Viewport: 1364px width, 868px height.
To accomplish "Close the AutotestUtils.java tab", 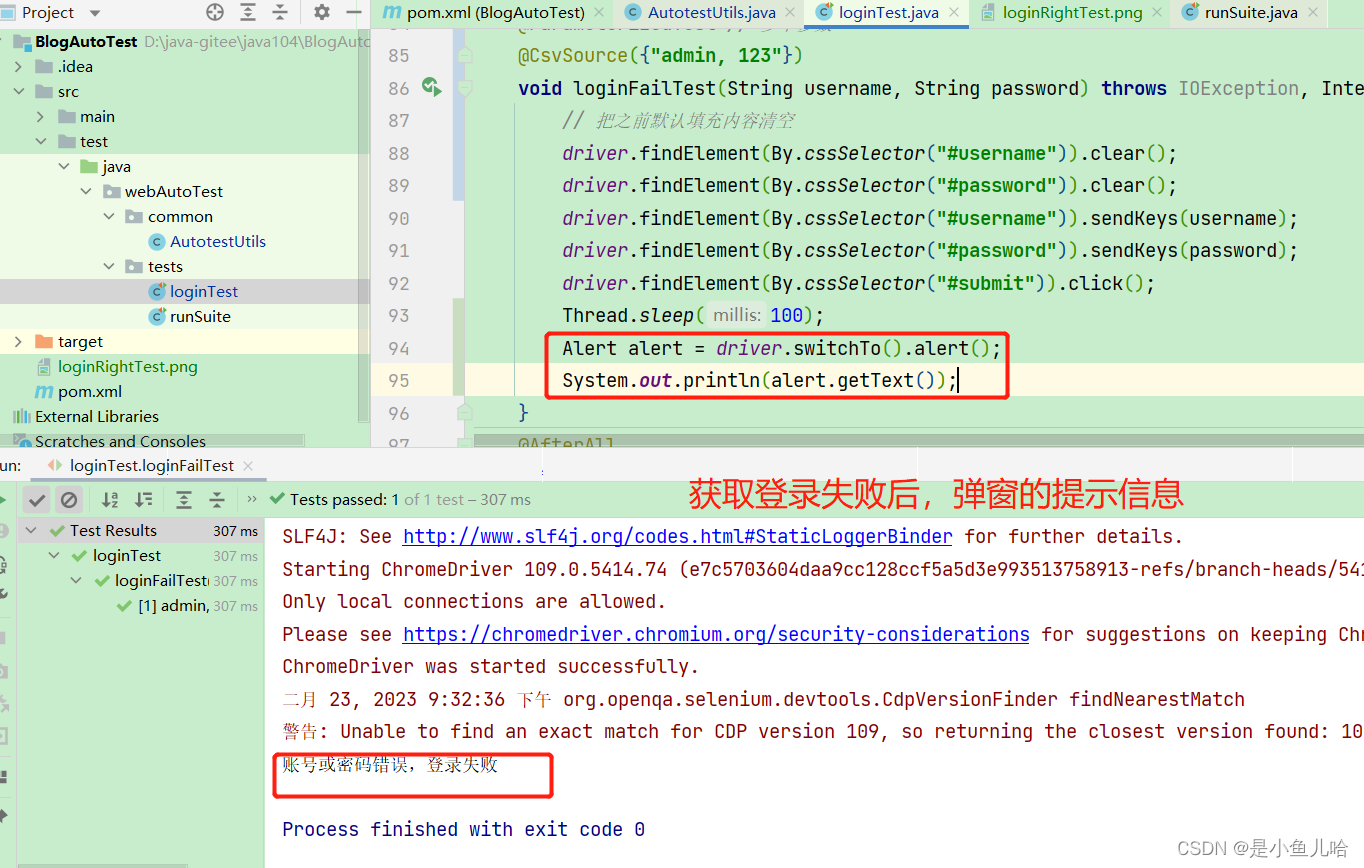I will 791,12.
